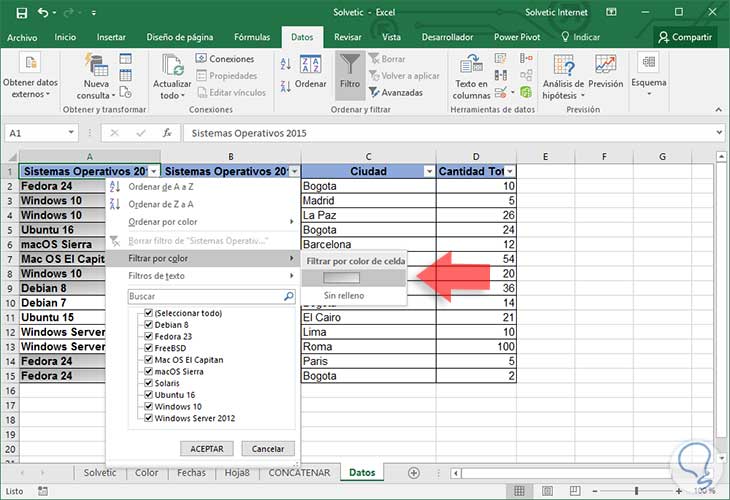Viewport: 730px width, 500px height.
Task: Add a new sheet with plus icon
Action: [x=413, y=473]
